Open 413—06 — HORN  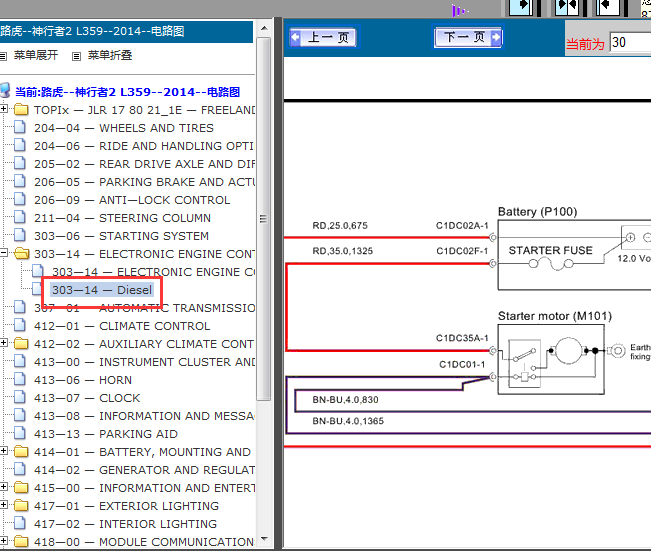pos(83,380)
